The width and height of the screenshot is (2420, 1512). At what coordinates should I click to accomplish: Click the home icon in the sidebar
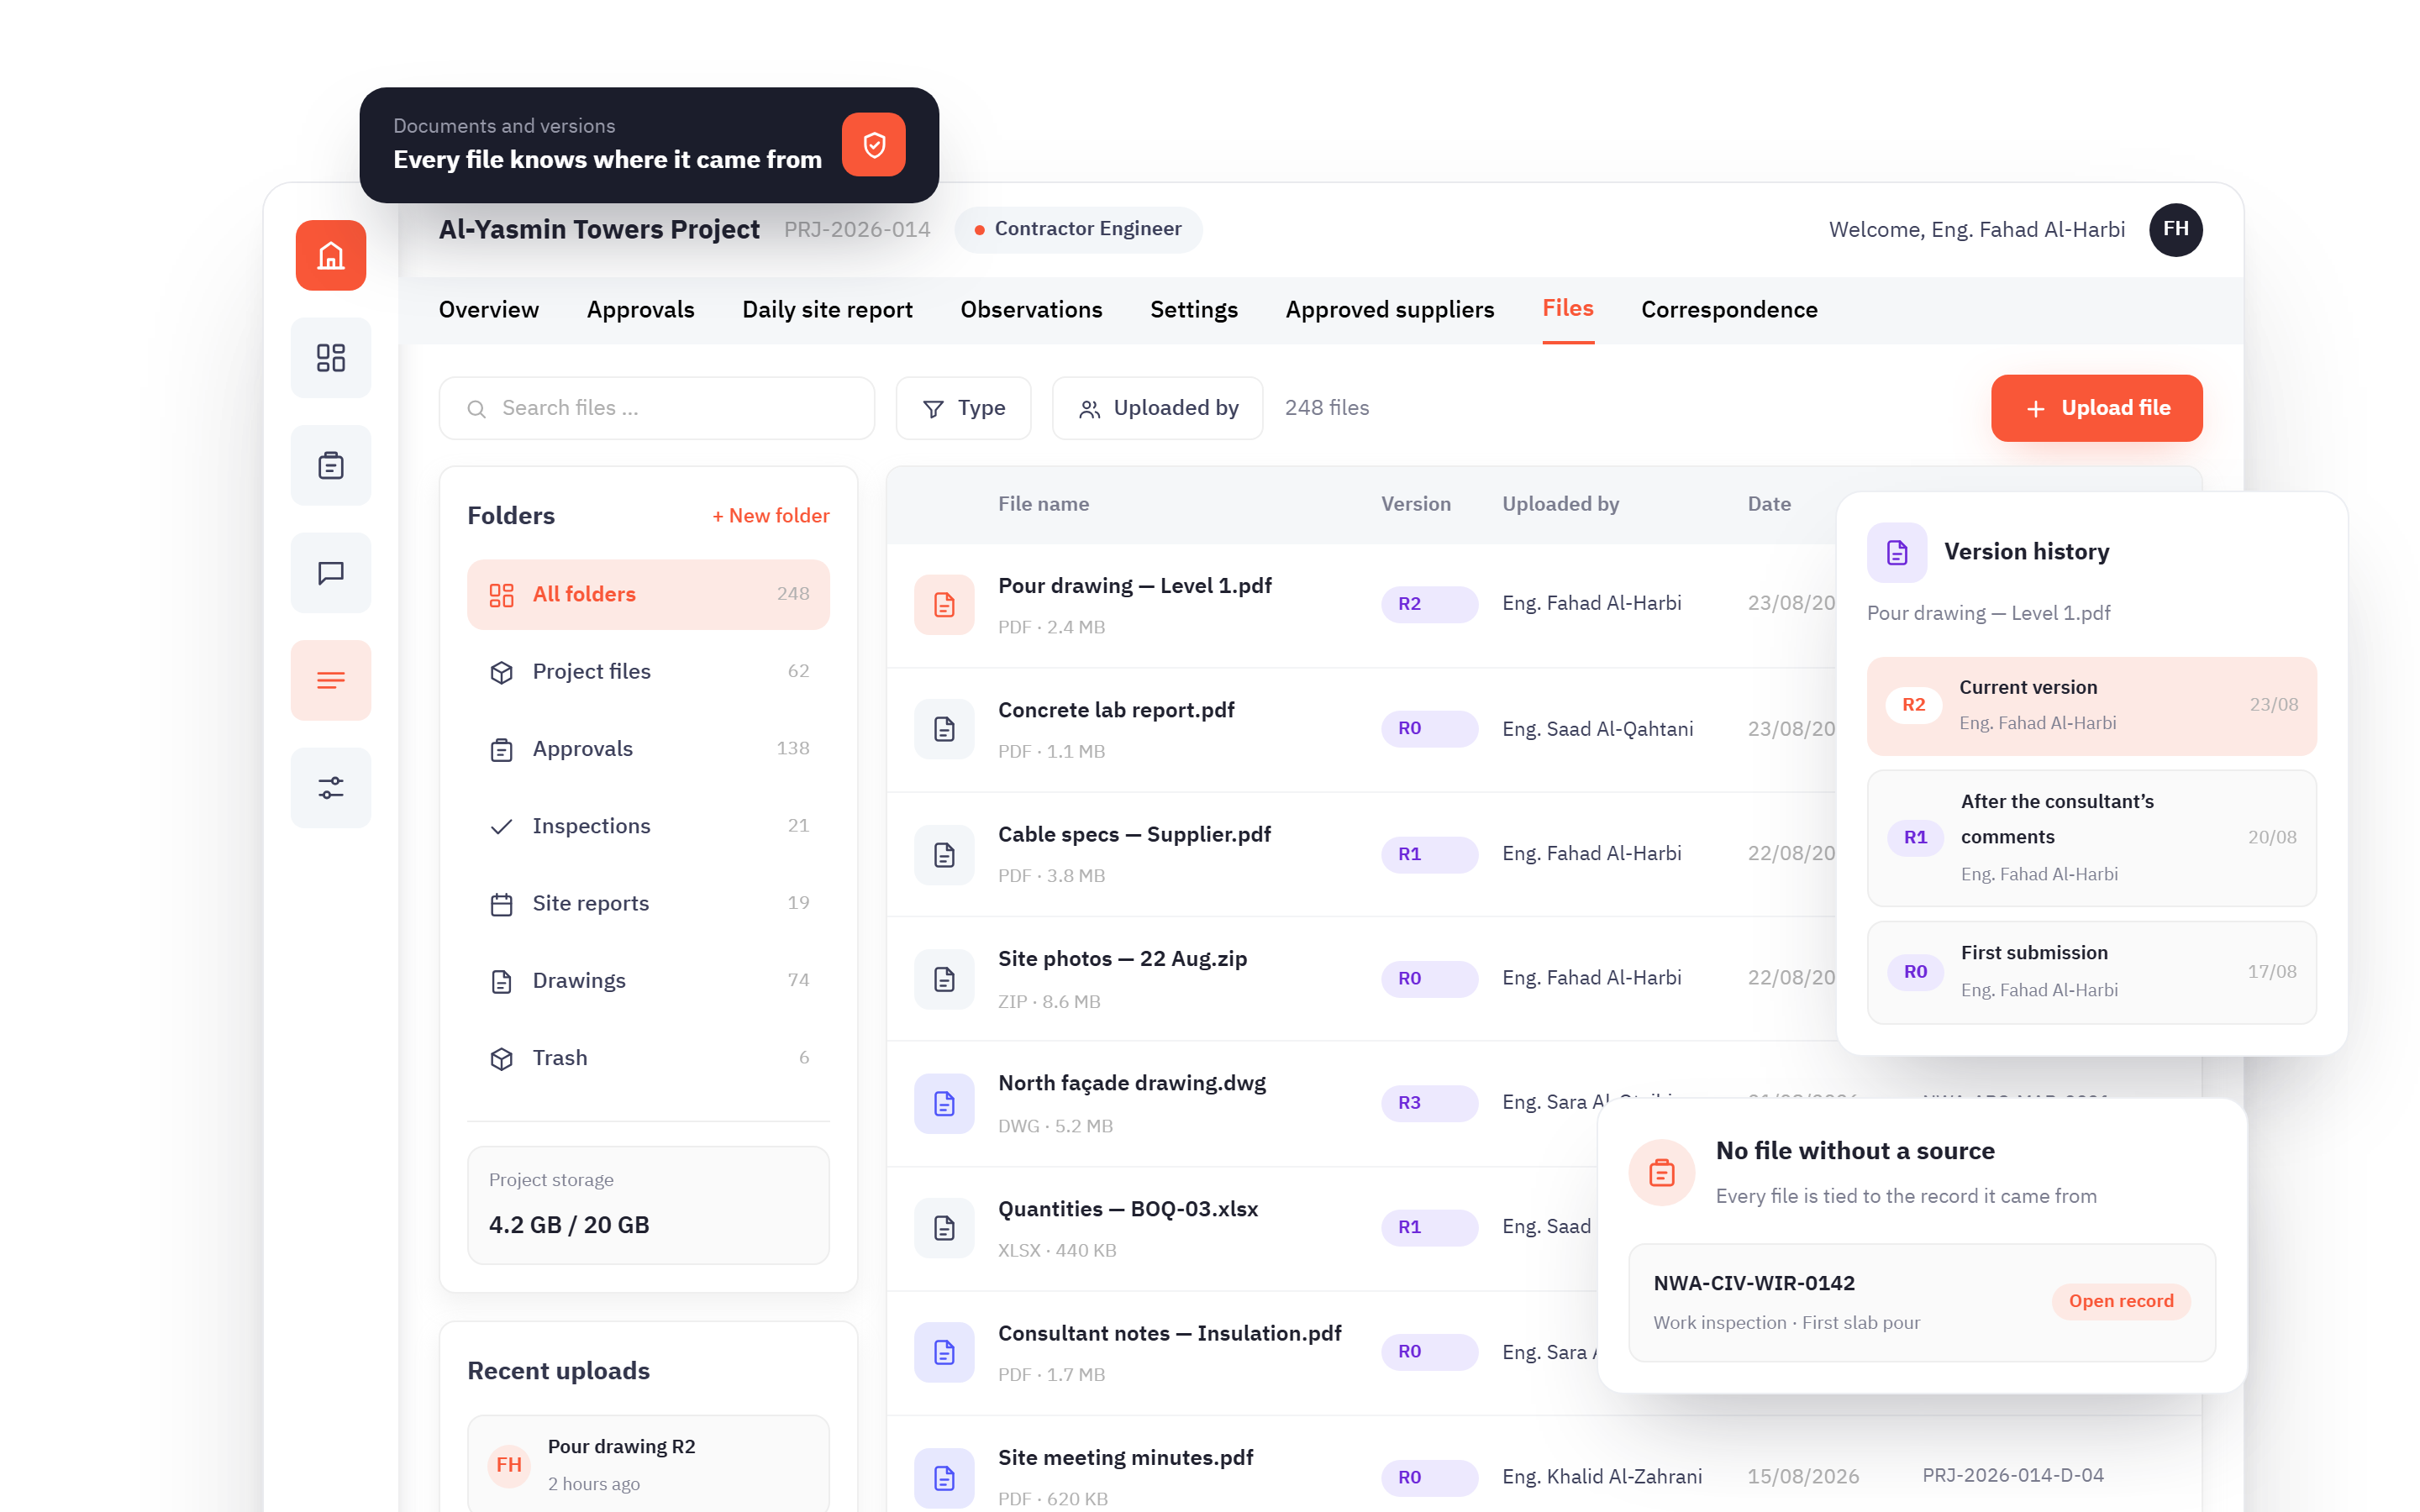(331, 256)
